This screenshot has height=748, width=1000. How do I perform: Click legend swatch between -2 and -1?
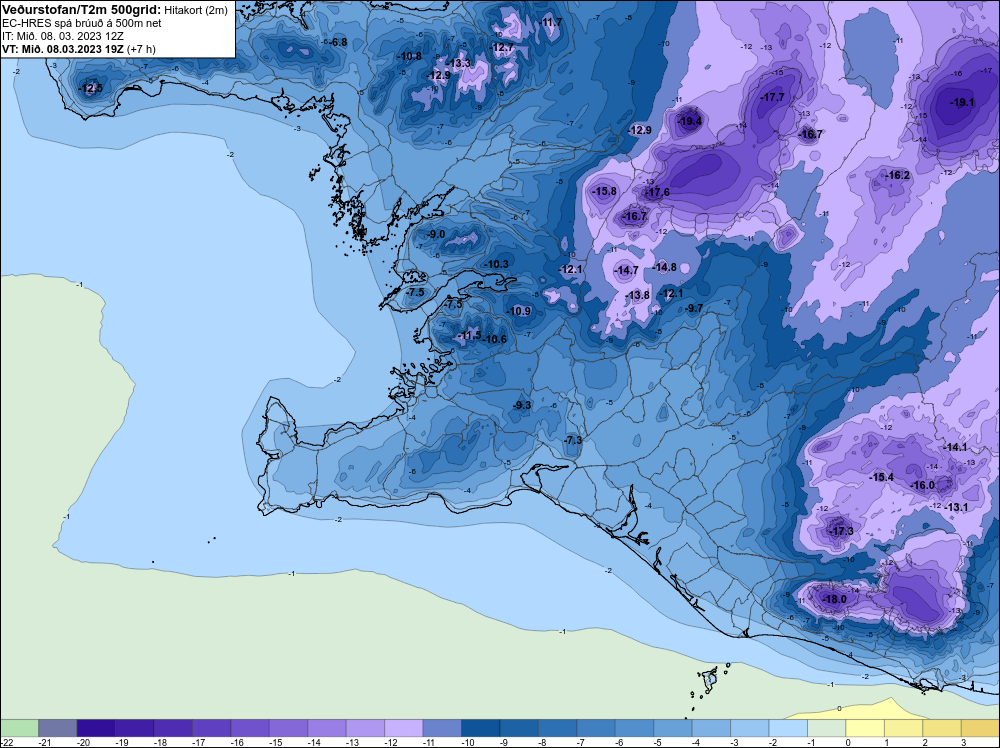click(x=788, y=728)
